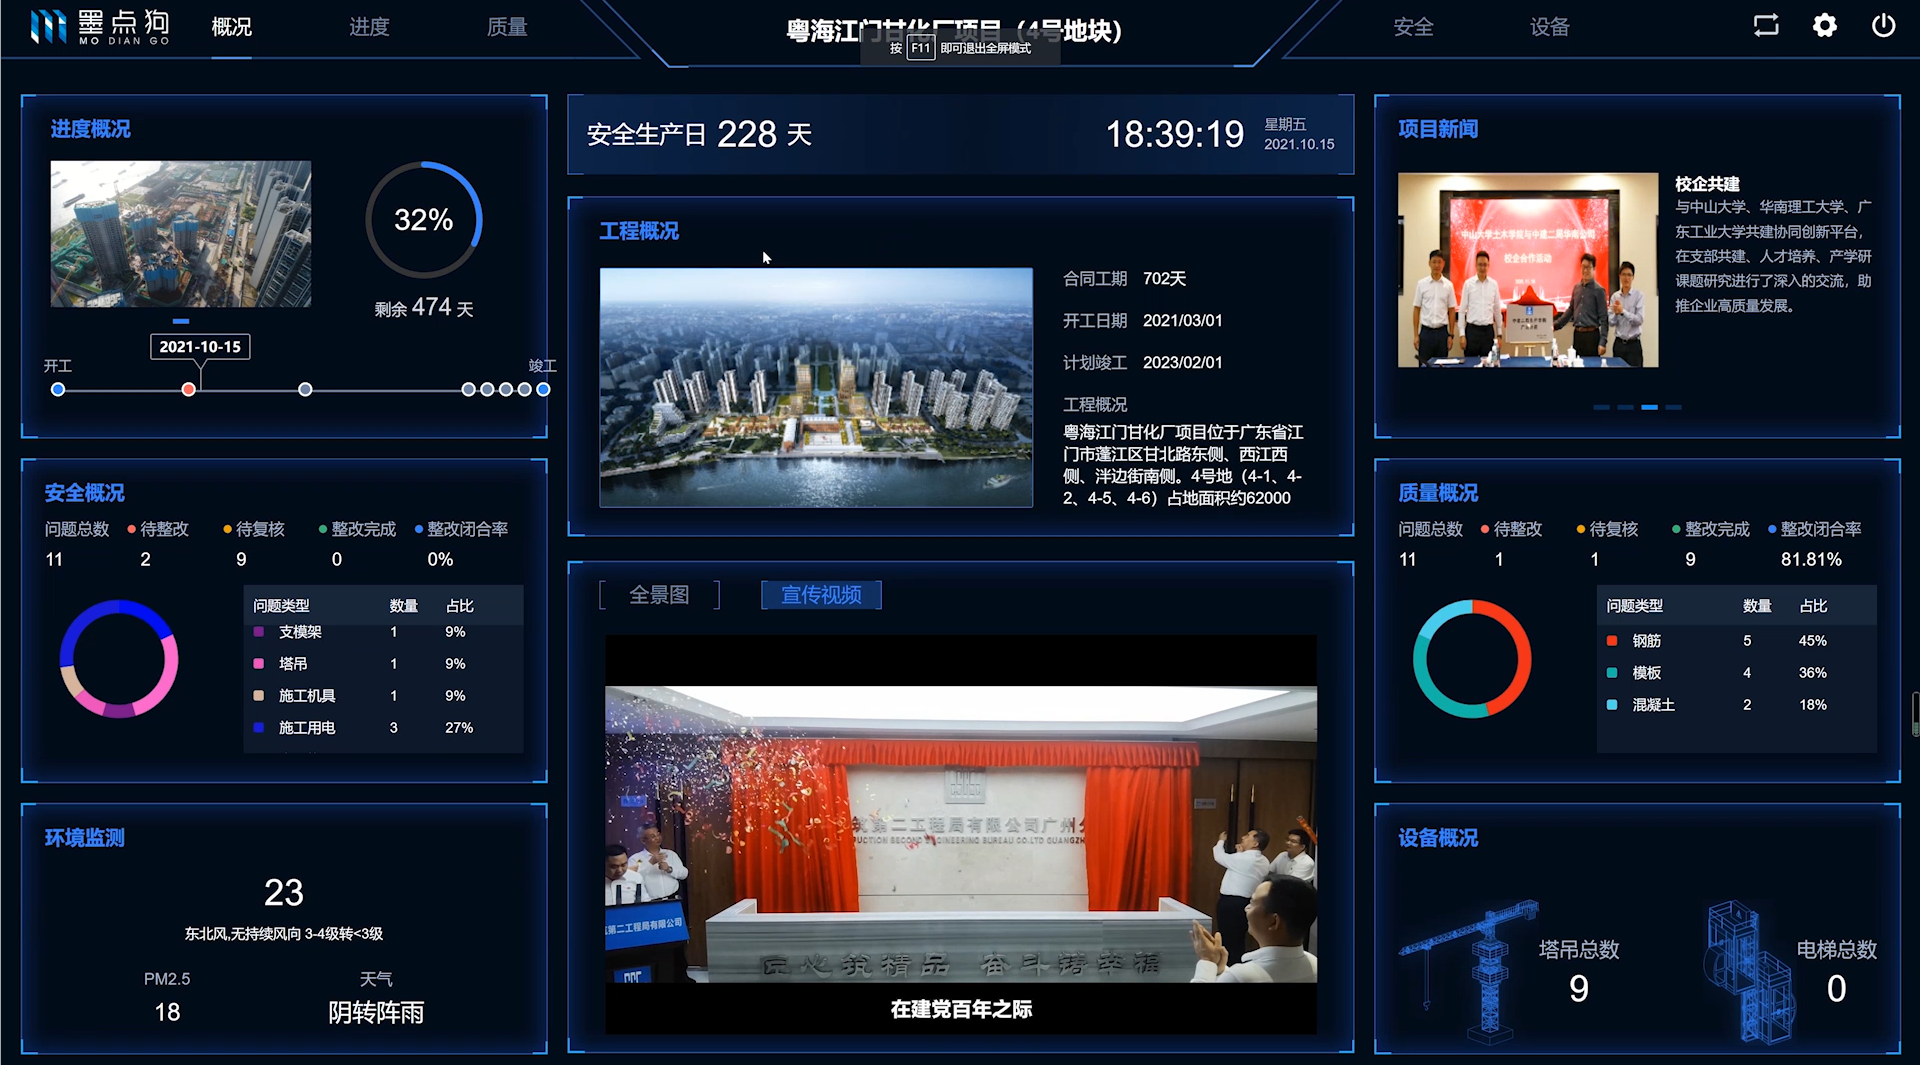The image size is (1920, 1065).
Task: Click the construction site aerial photo thumbnail
Action: (181, 234)
